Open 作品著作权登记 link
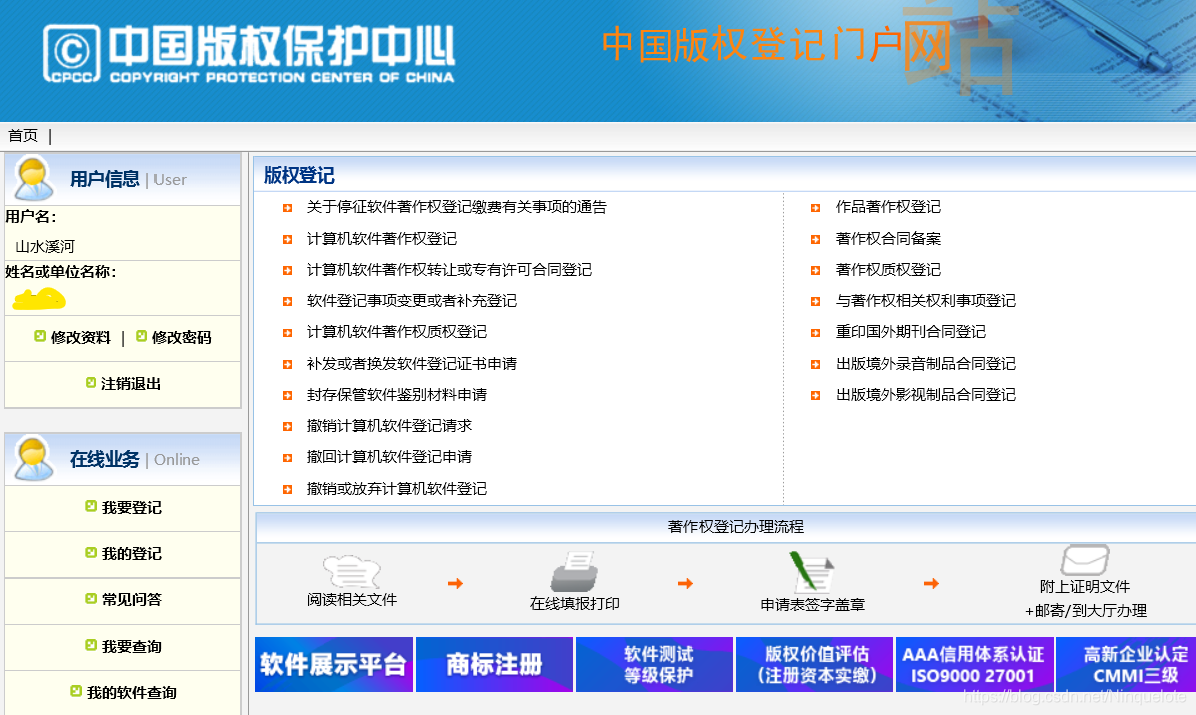Viewport: 1196px width, 715px height. [x=889, y=207]
